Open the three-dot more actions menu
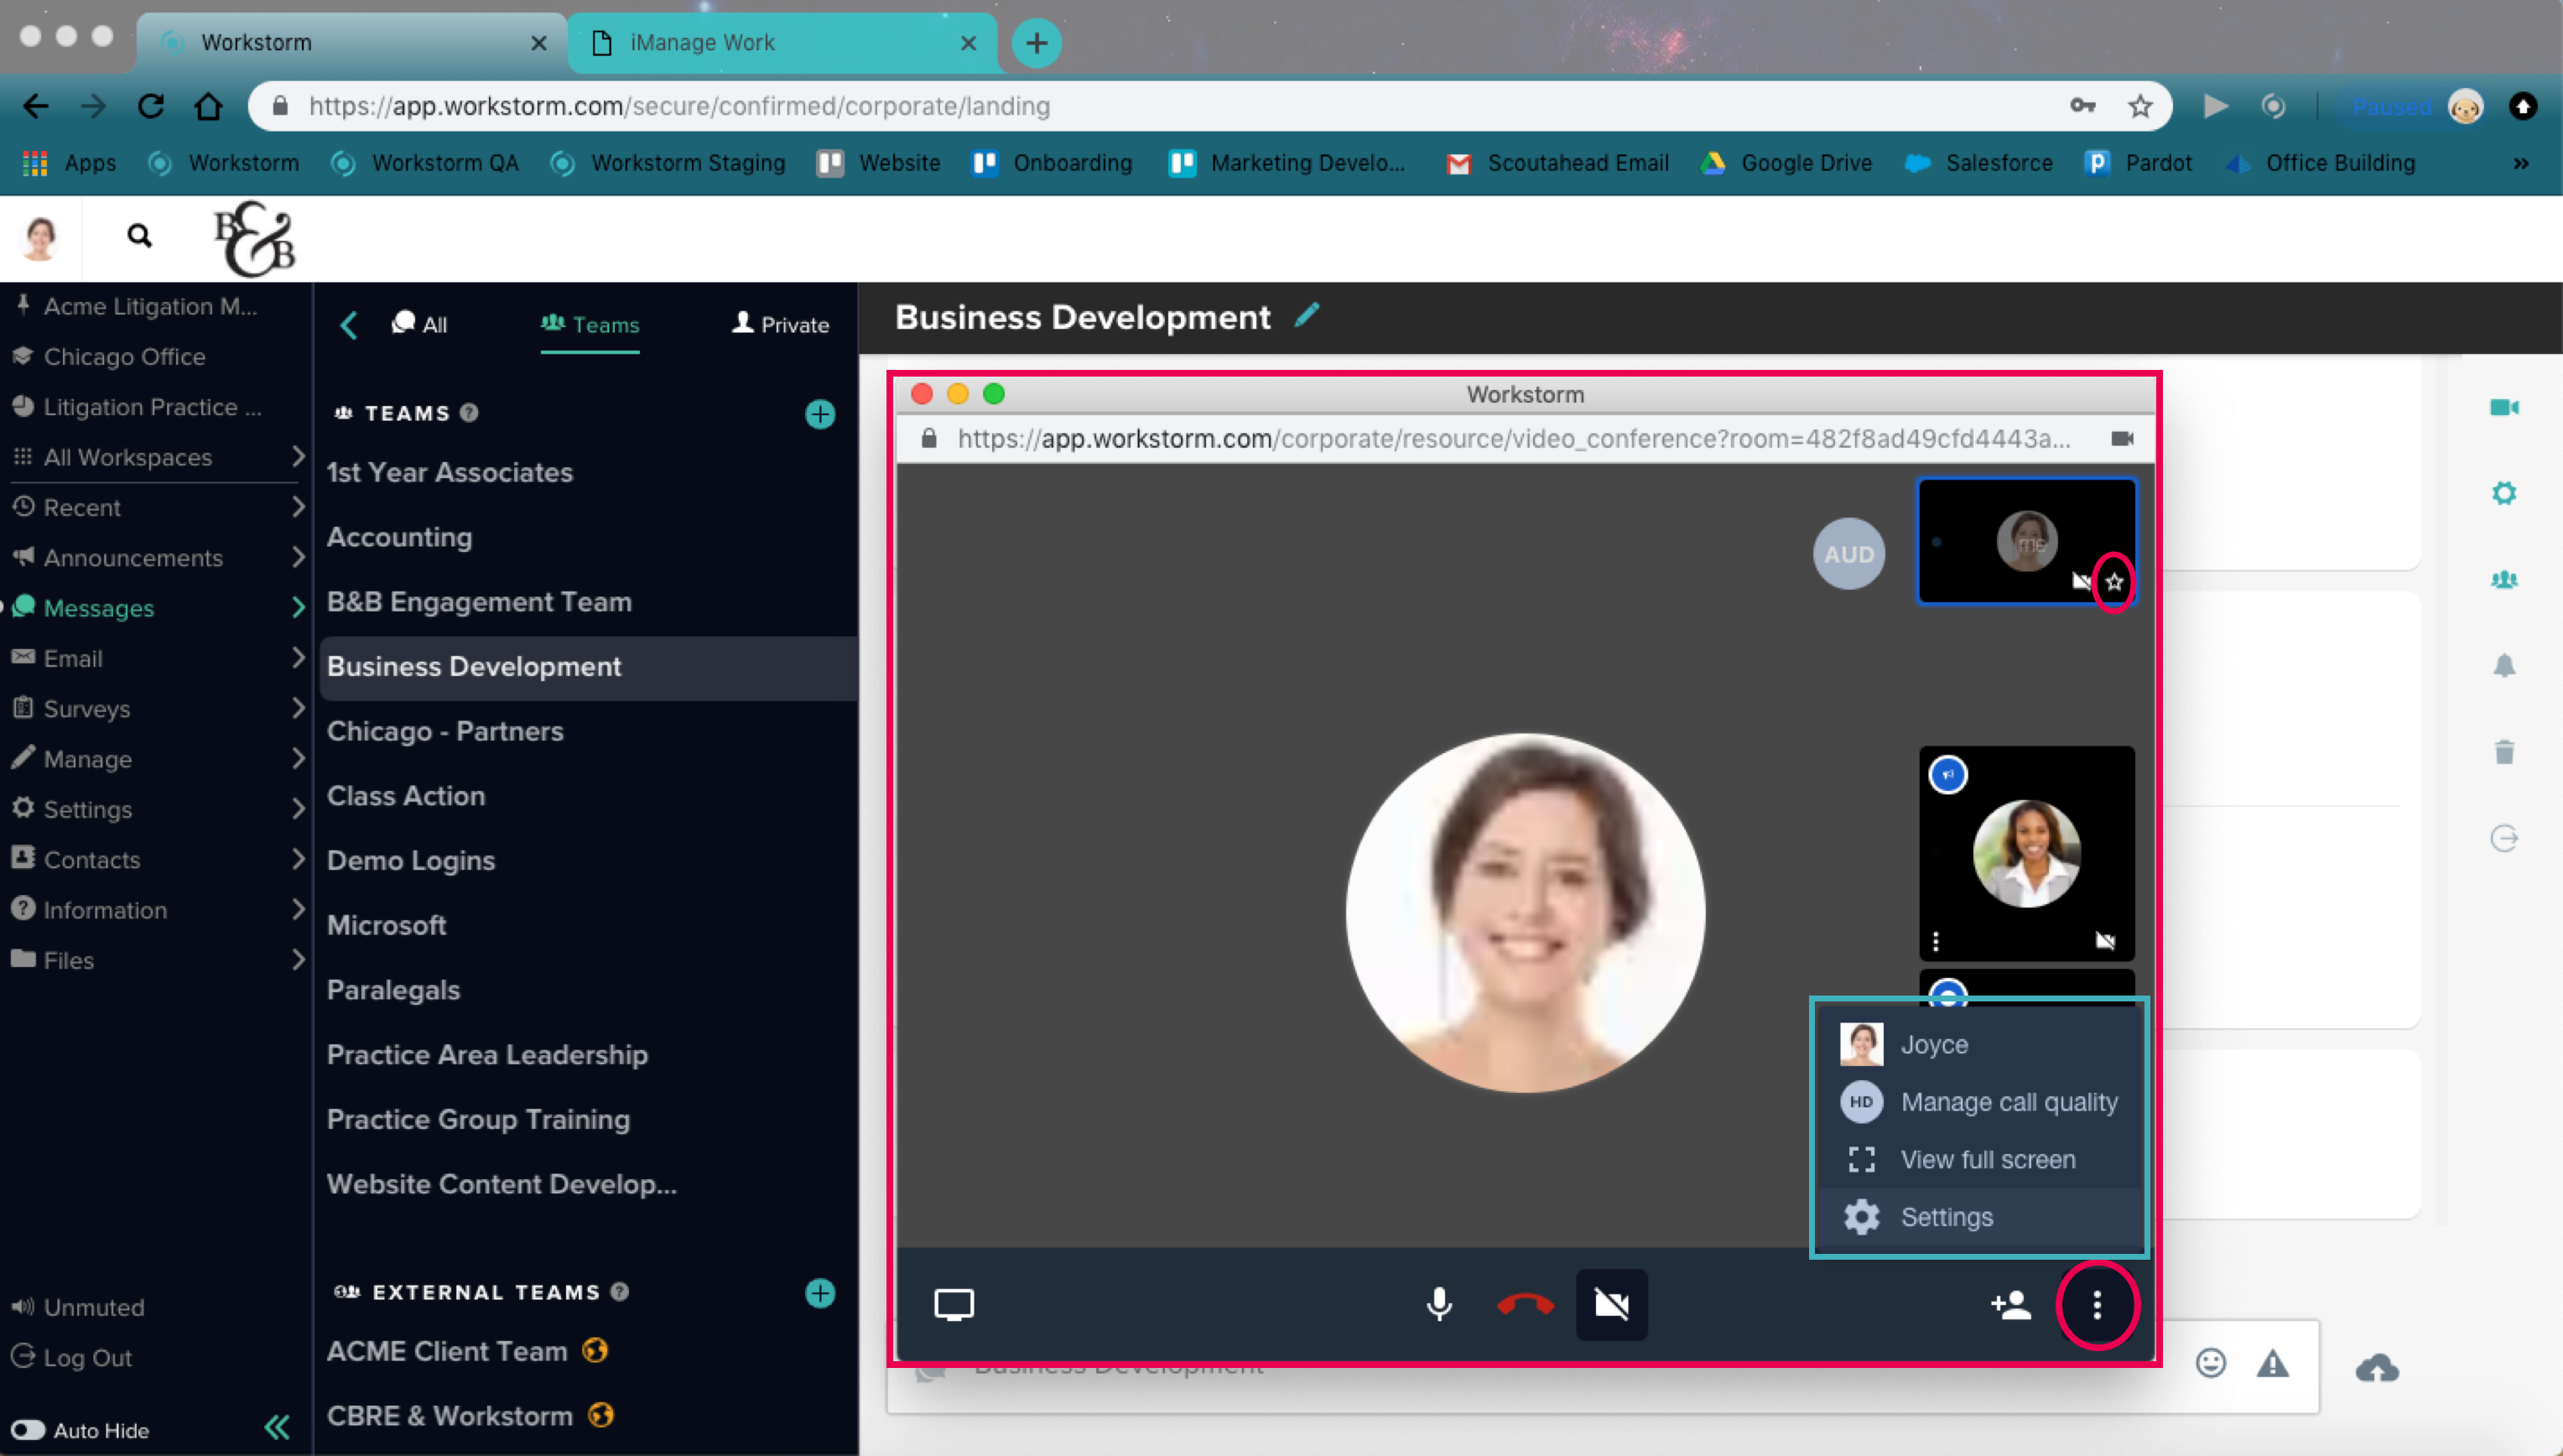 pyautogui.click(x=2097, y=1304)
